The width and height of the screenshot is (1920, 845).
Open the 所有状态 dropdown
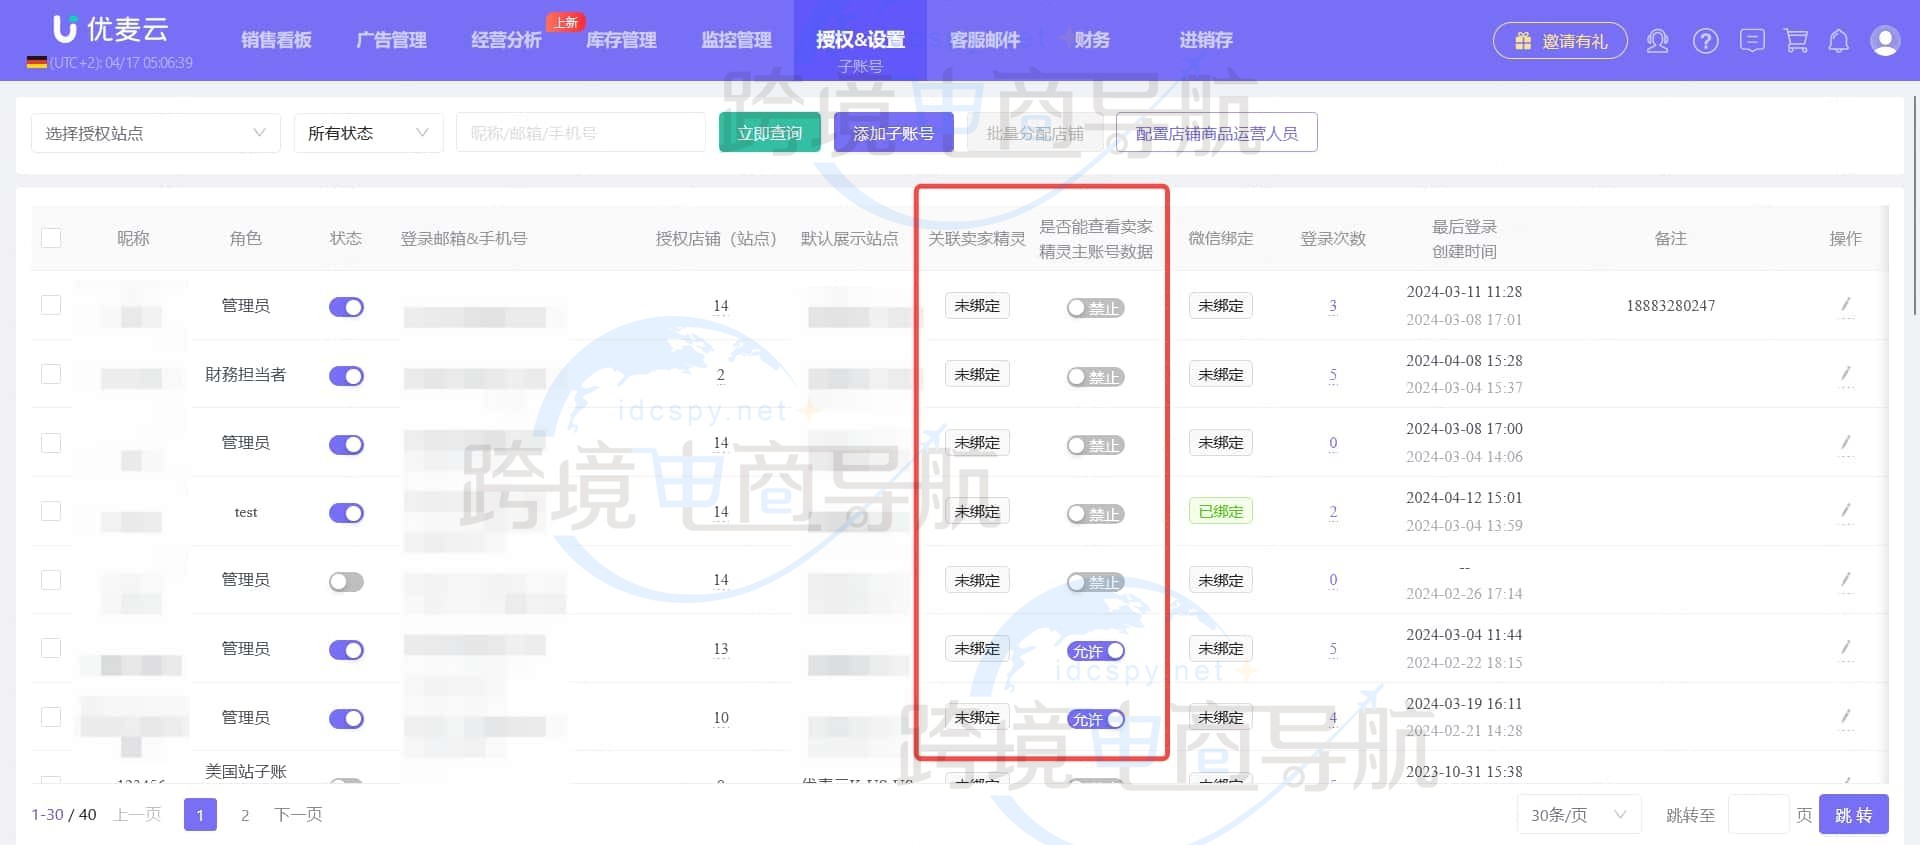coord(368,133)
